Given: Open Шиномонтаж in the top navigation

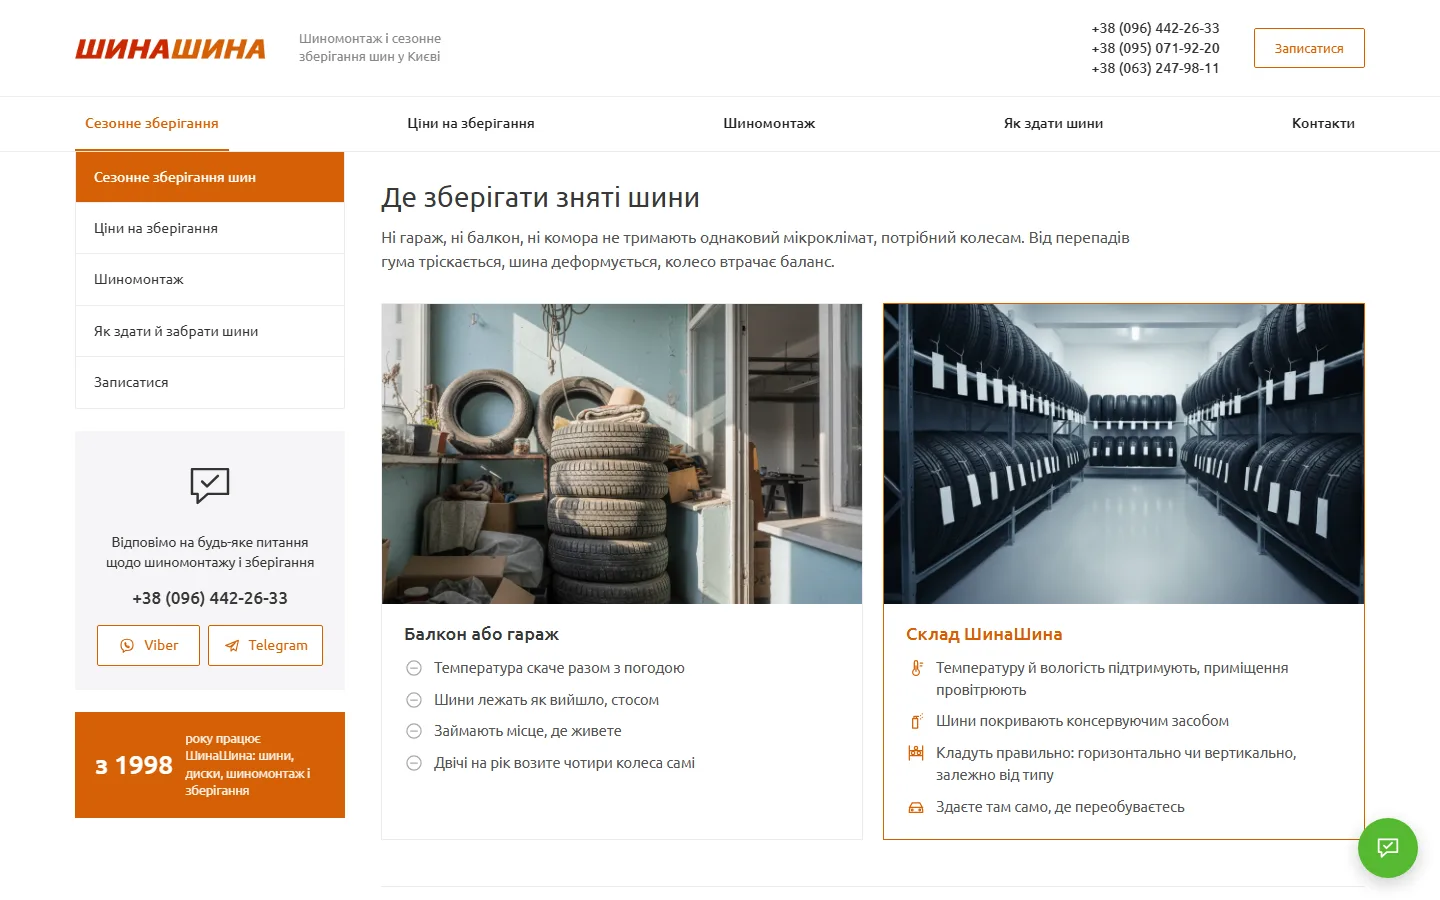Looking at the screenshot, I should 769,124.
